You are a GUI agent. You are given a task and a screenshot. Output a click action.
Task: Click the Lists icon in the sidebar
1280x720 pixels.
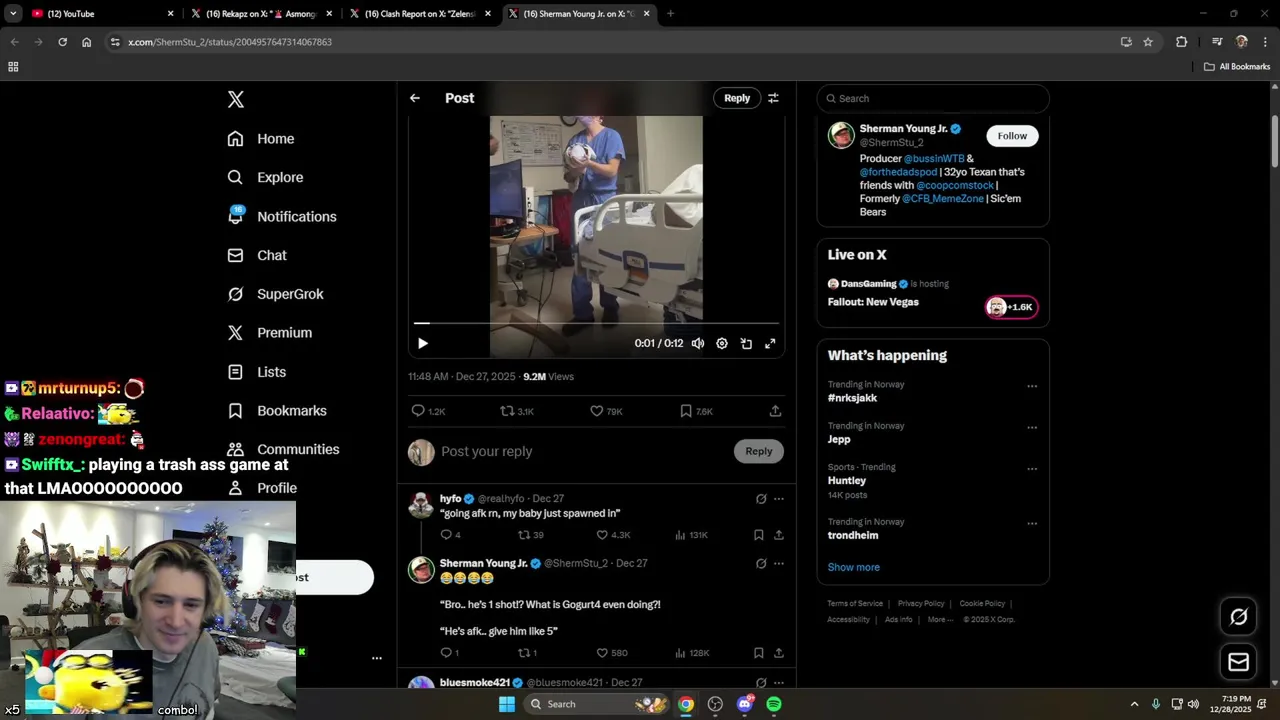pyautogui.click(x=235, y=372)
